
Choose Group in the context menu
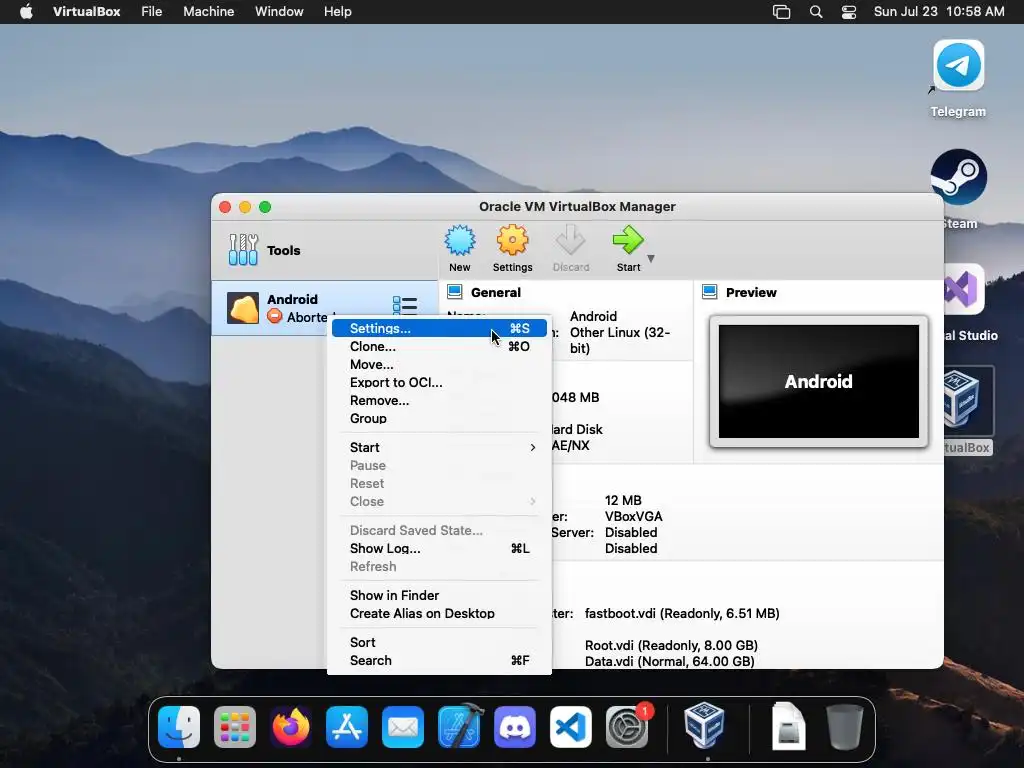440,419
